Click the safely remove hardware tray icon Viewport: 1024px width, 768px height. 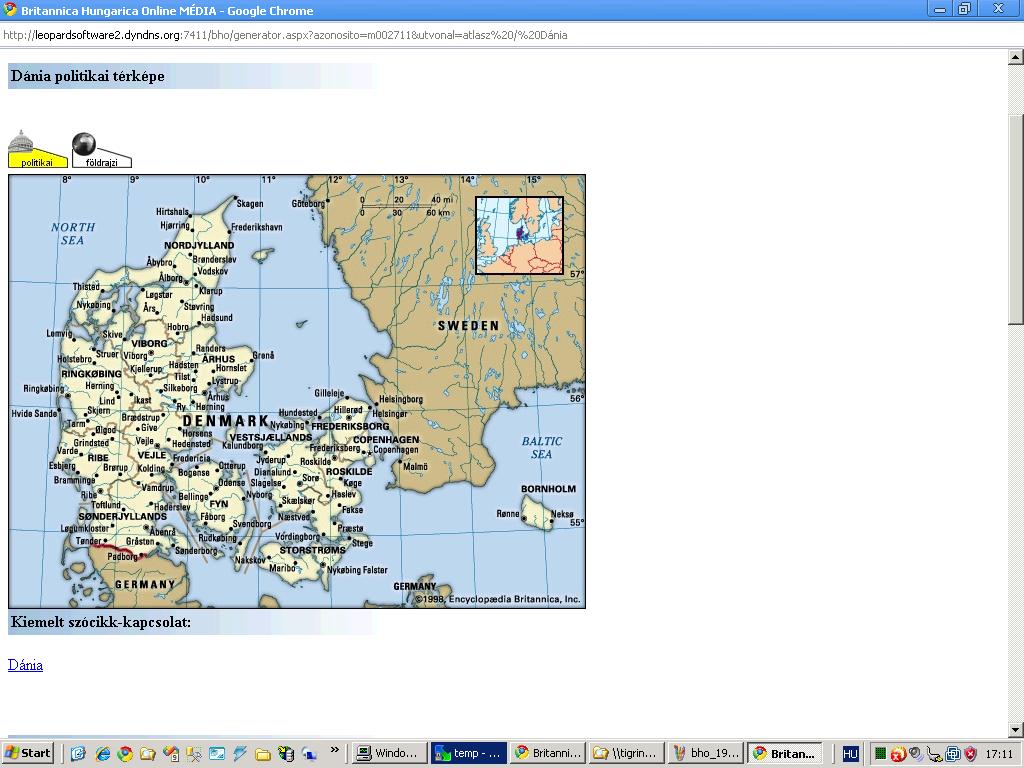(x=934, y=754)
